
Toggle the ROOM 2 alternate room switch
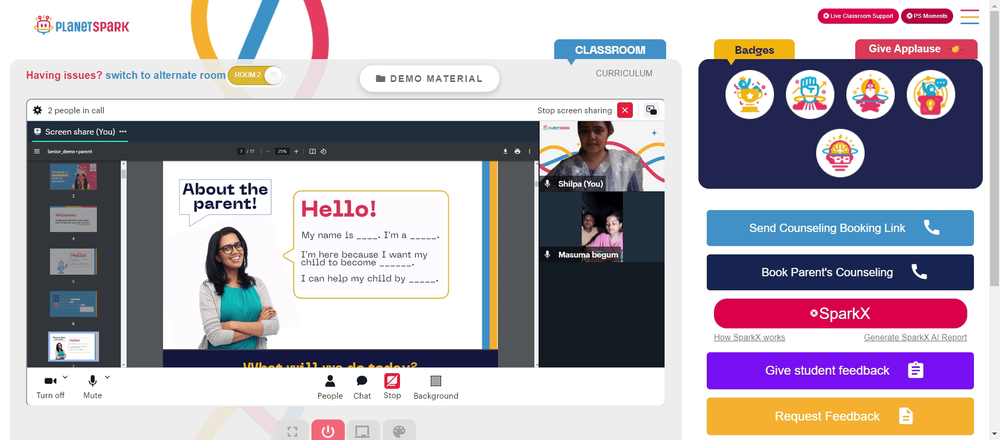[x=255, y=75]
